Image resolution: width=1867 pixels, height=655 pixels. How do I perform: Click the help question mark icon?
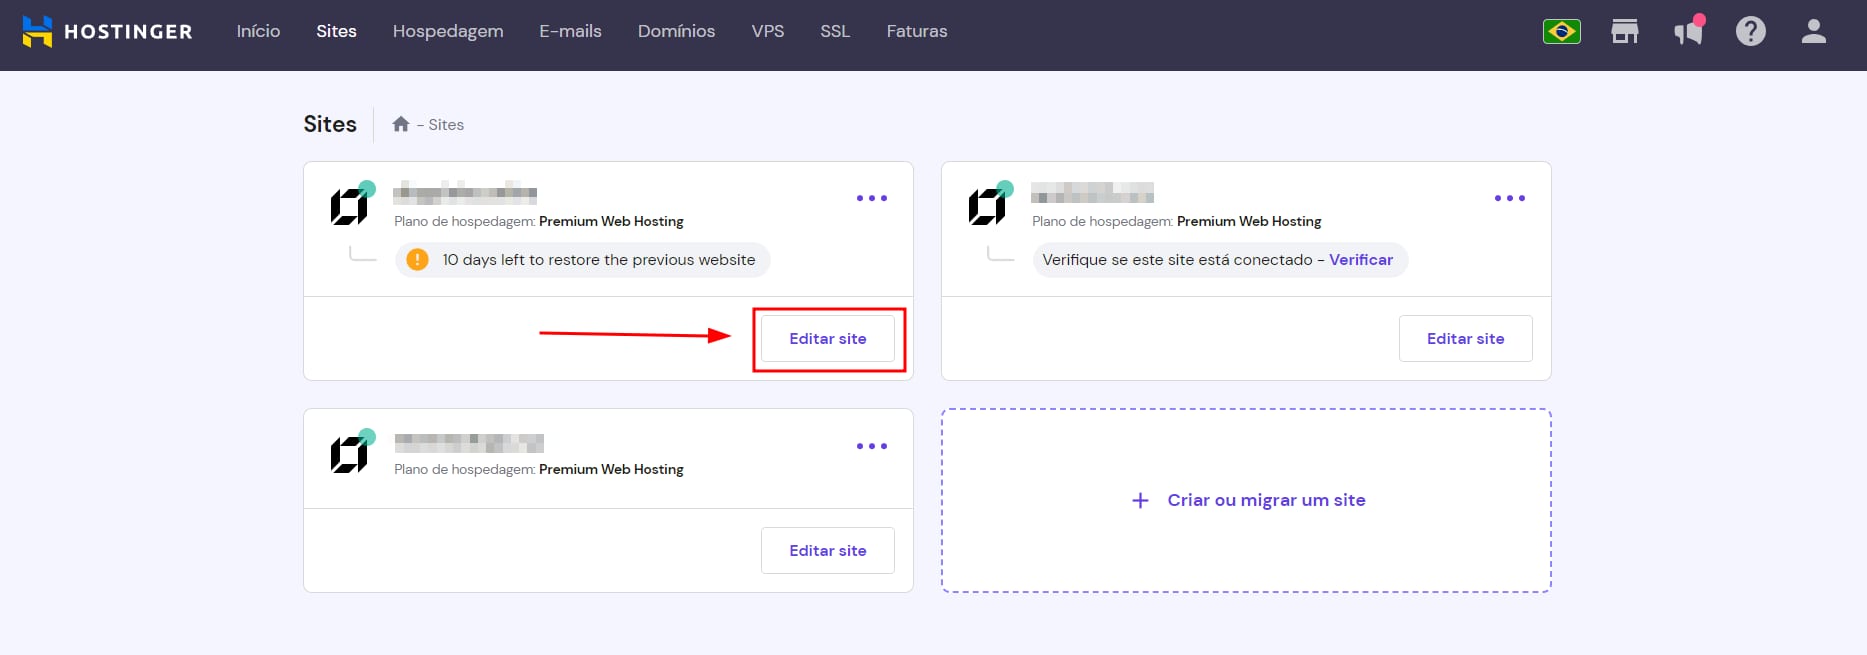pyautogui.click(x=1750, y=32)
